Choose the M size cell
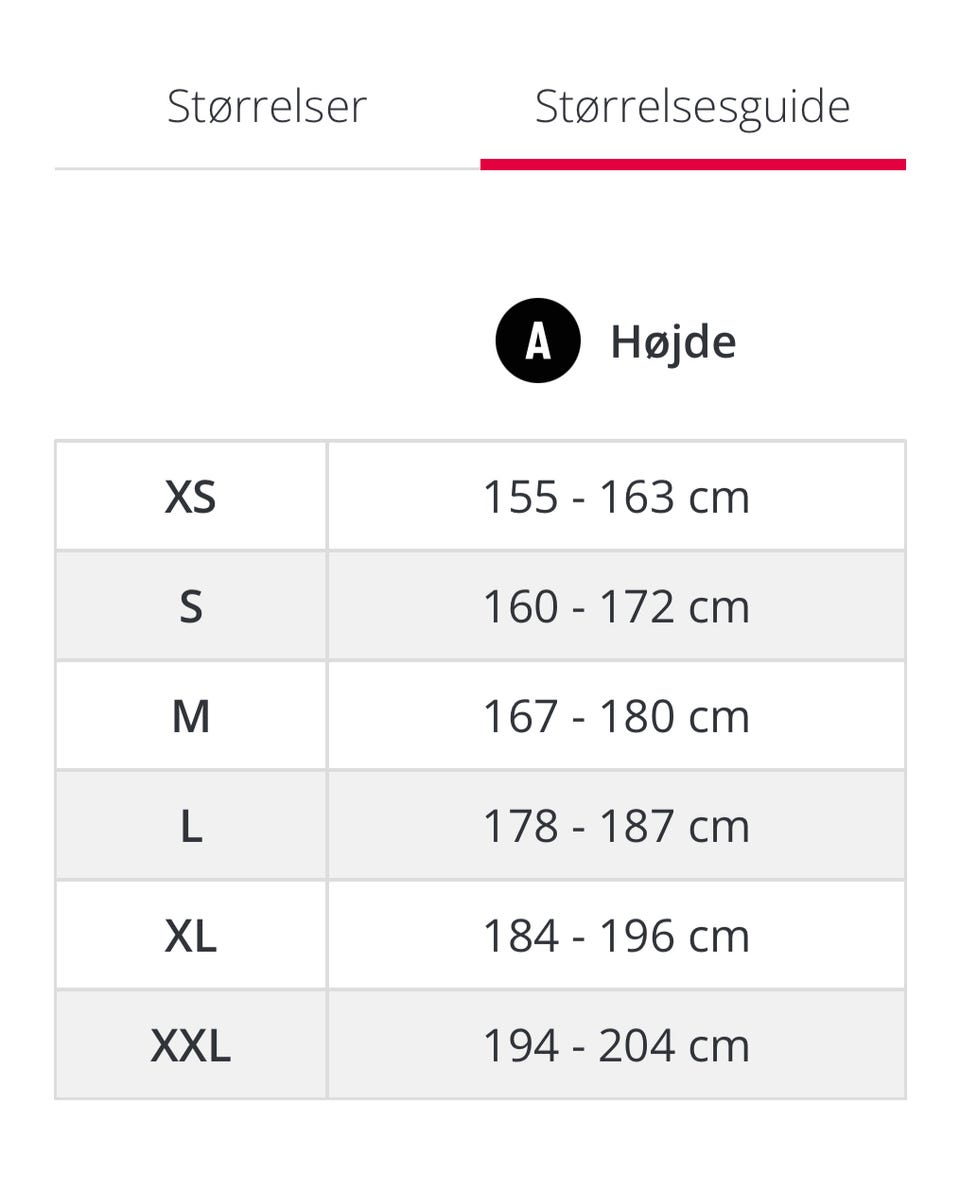Viewport: 960px width, 1192px height. tap(190, 717)
